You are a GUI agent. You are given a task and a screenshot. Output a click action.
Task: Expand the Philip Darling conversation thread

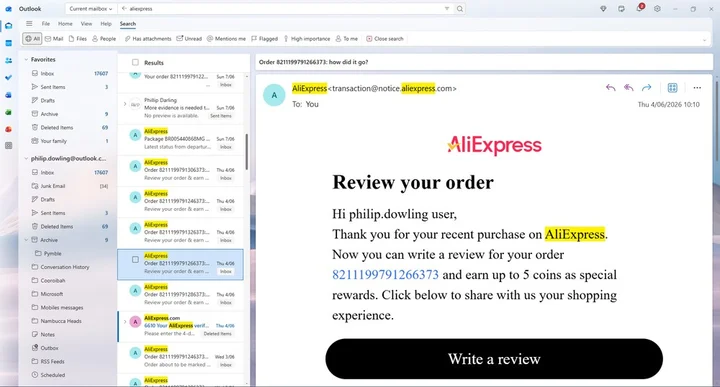(x=124, y=104)
